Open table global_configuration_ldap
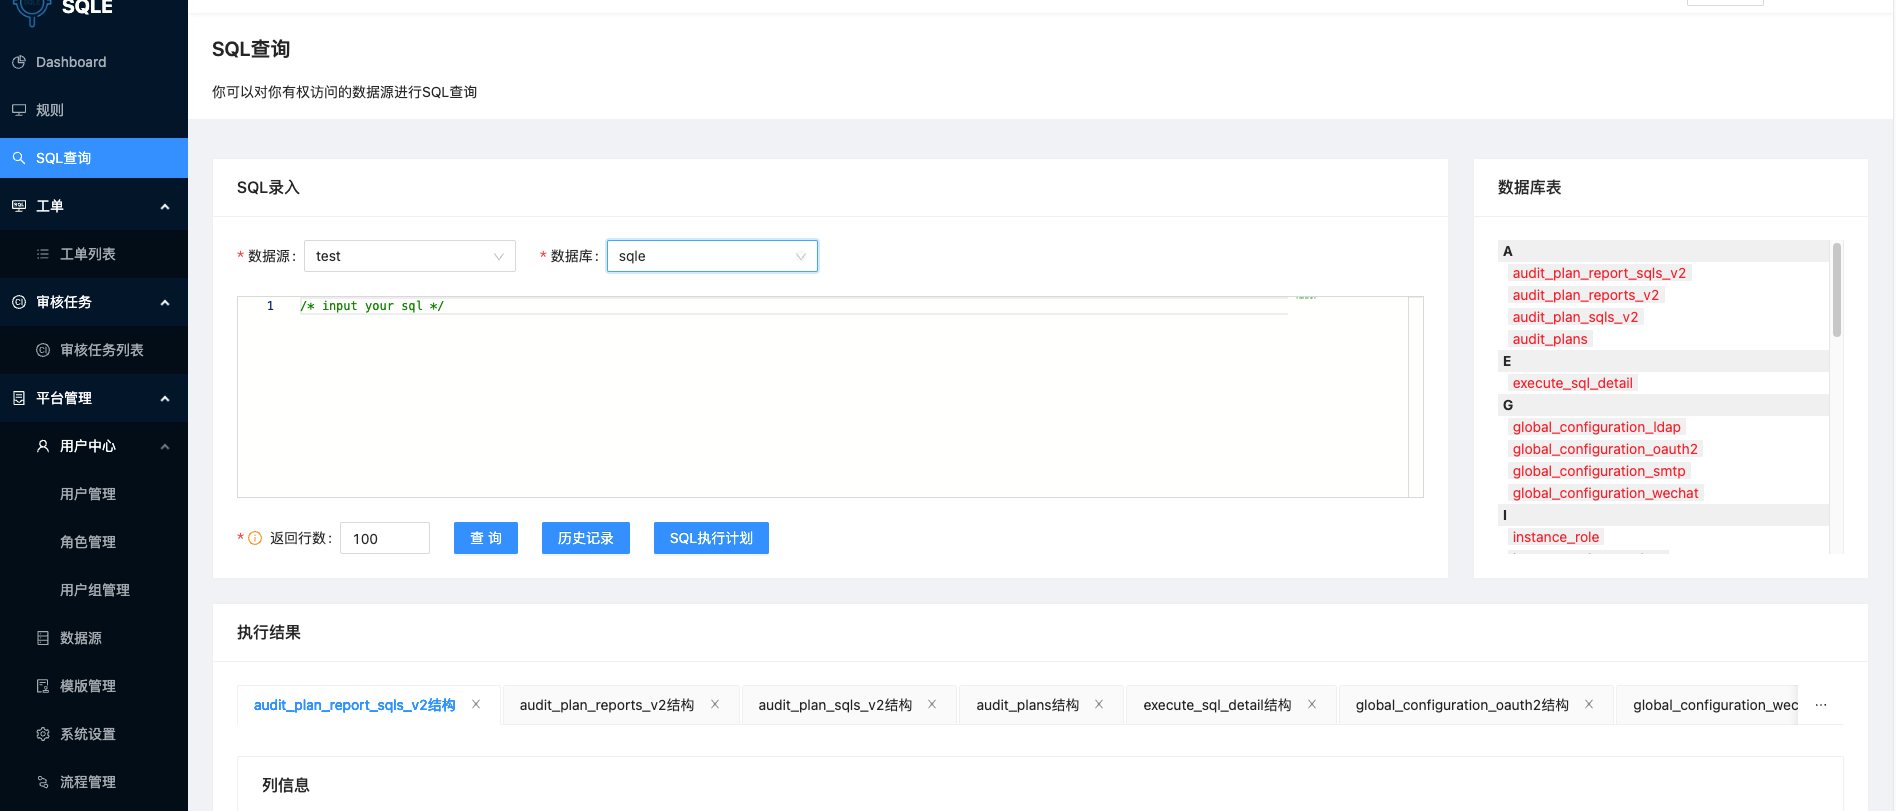Viewport: 1896px width, 811px height. tap(1597, 427)
